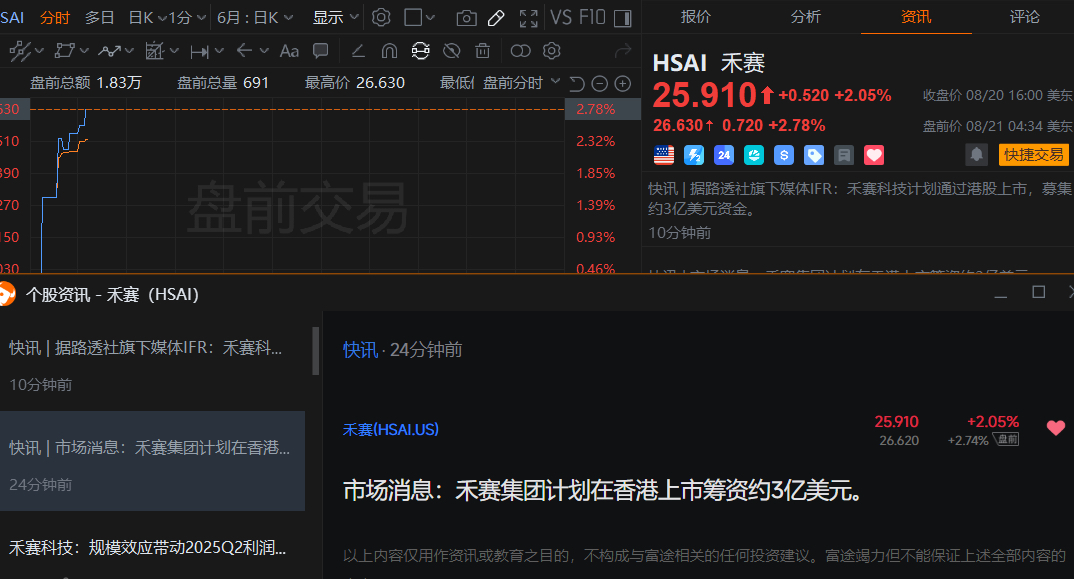Click the 最高价 26.630 value
The image size is (1074, 579).
click(x=380, y=83)
